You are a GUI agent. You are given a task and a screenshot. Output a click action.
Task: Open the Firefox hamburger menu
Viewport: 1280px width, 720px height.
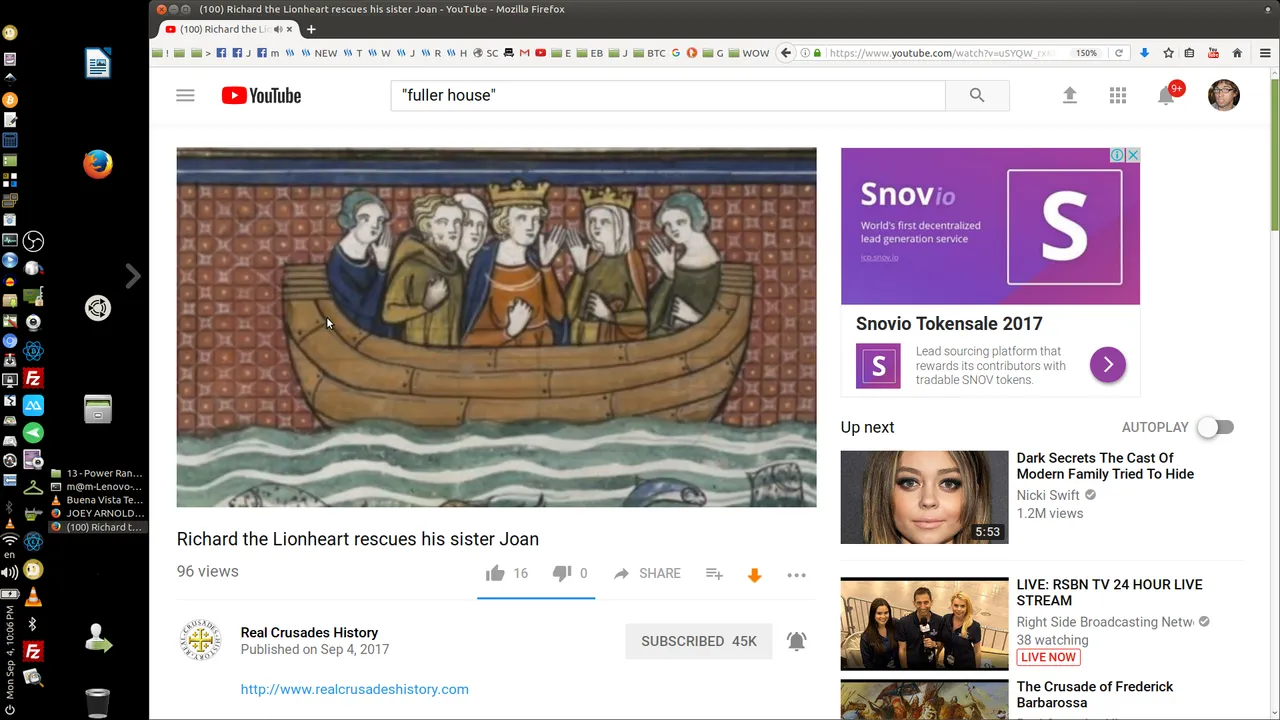(x=1265, y=53)
